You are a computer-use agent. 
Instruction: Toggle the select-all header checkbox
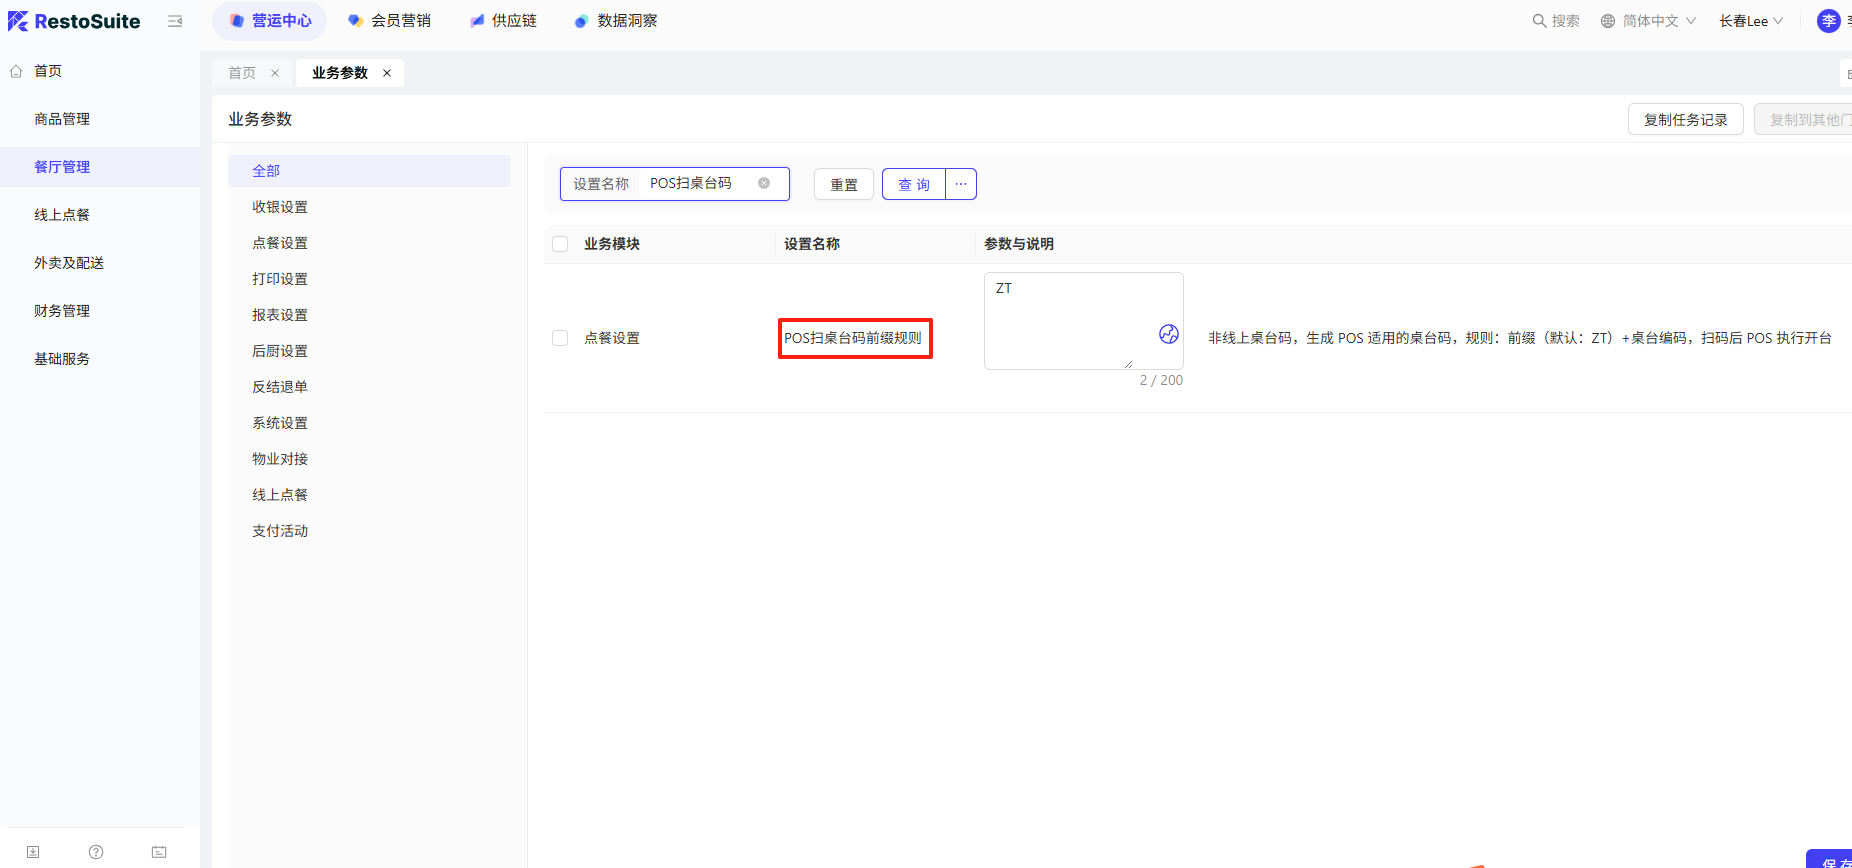coord(560,244)
